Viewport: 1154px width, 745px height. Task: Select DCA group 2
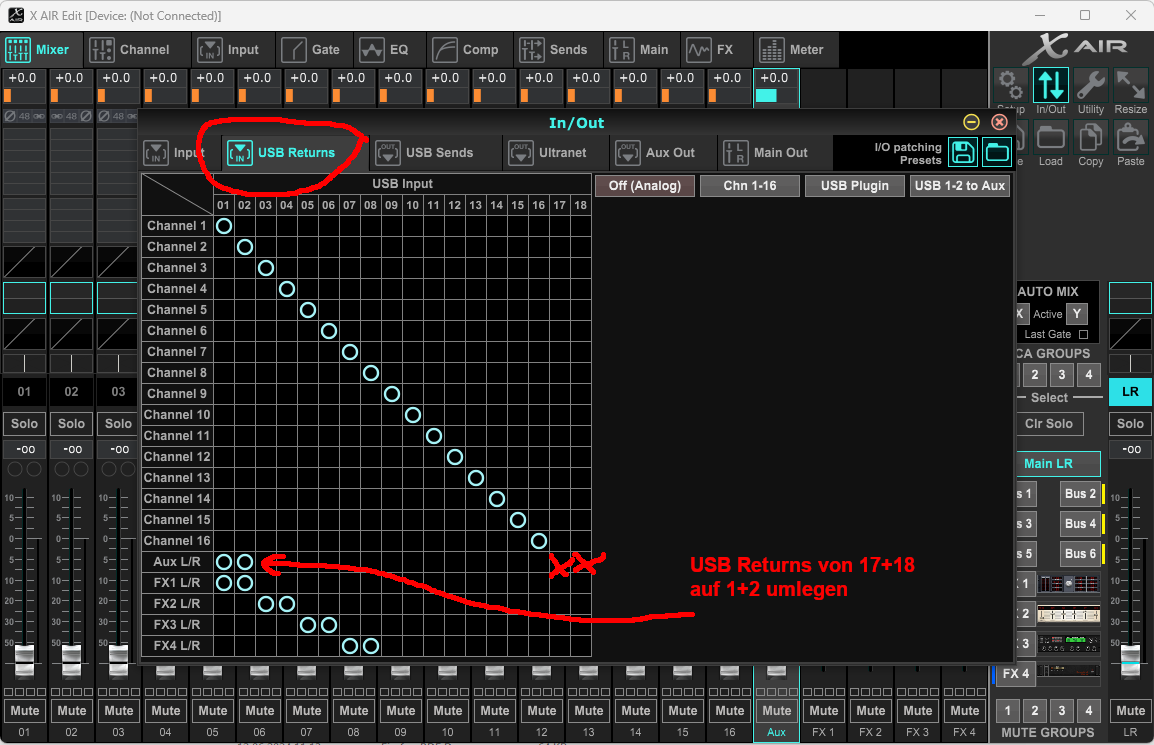pyautogui.click(x=1035, y=374)
